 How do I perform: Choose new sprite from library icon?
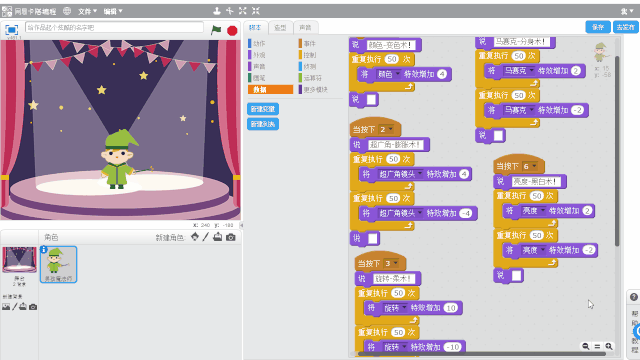[x=195, y=237]
